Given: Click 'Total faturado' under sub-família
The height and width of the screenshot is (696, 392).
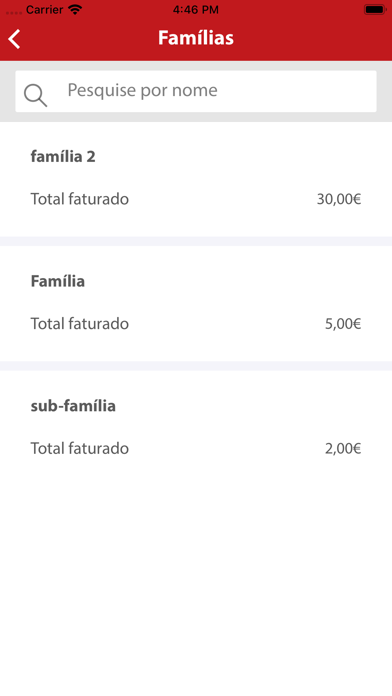Looking at the screenshot, I should pos(79,448).
